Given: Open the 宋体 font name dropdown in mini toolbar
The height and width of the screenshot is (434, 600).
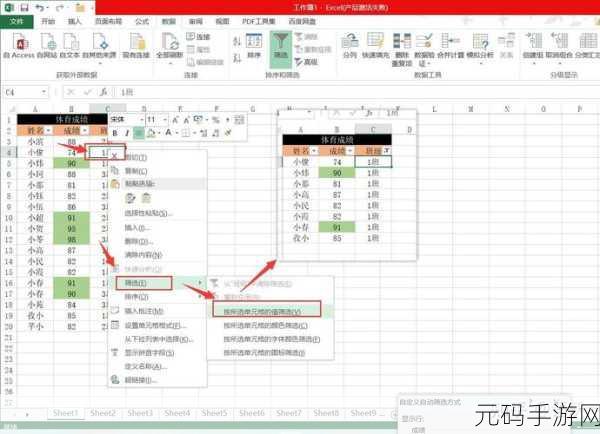Looking at the screenshot, I should [x=141, y=120].
